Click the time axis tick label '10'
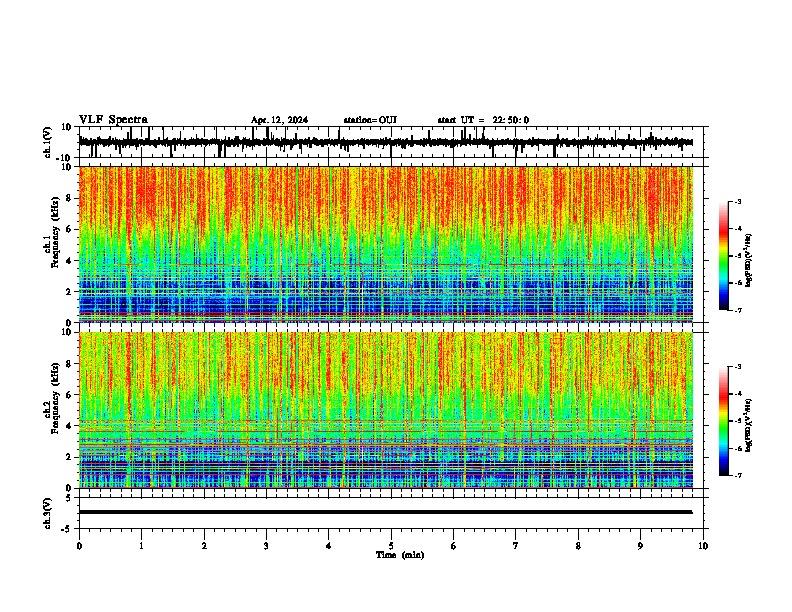The image size is (792, 612). tap(703, 546)
